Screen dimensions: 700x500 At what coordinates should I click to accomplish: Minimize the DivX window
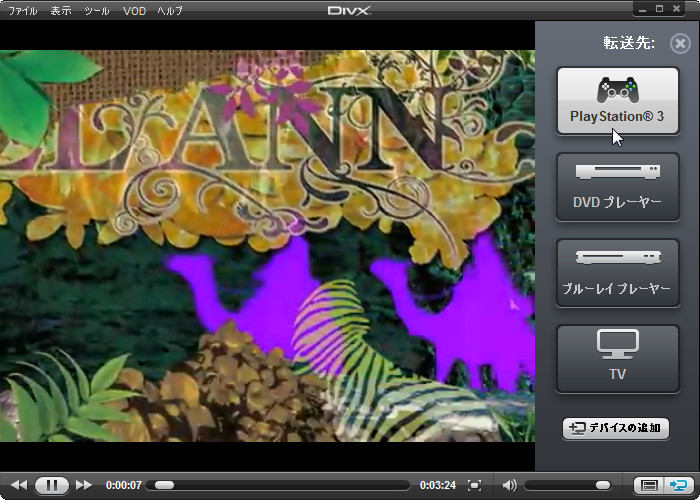pyautogui.click(x=643, y=9)
